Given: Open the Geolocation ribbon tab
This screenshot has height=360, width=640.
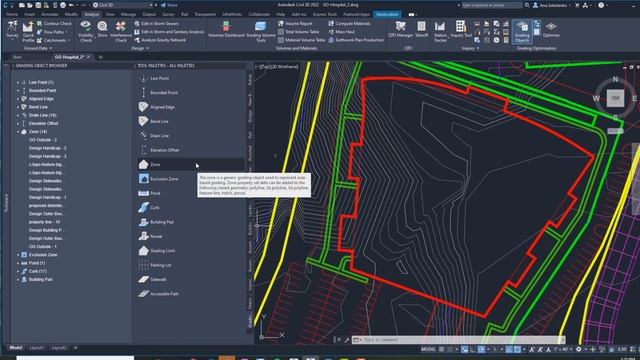Looking at the screenshot, I should [x=387, y=14].
